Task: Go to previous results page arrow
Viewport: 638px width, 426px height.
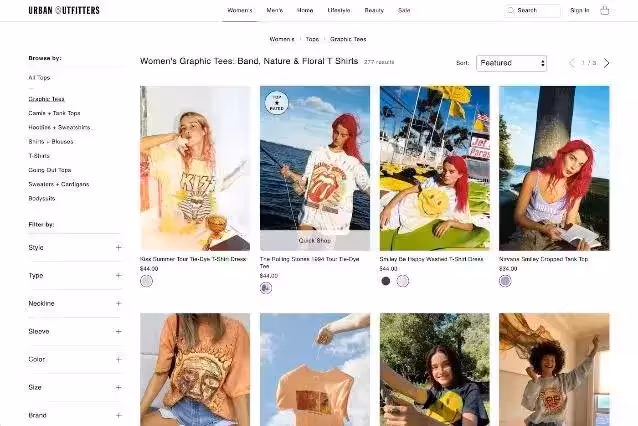Action: click(x=572, y=63)
